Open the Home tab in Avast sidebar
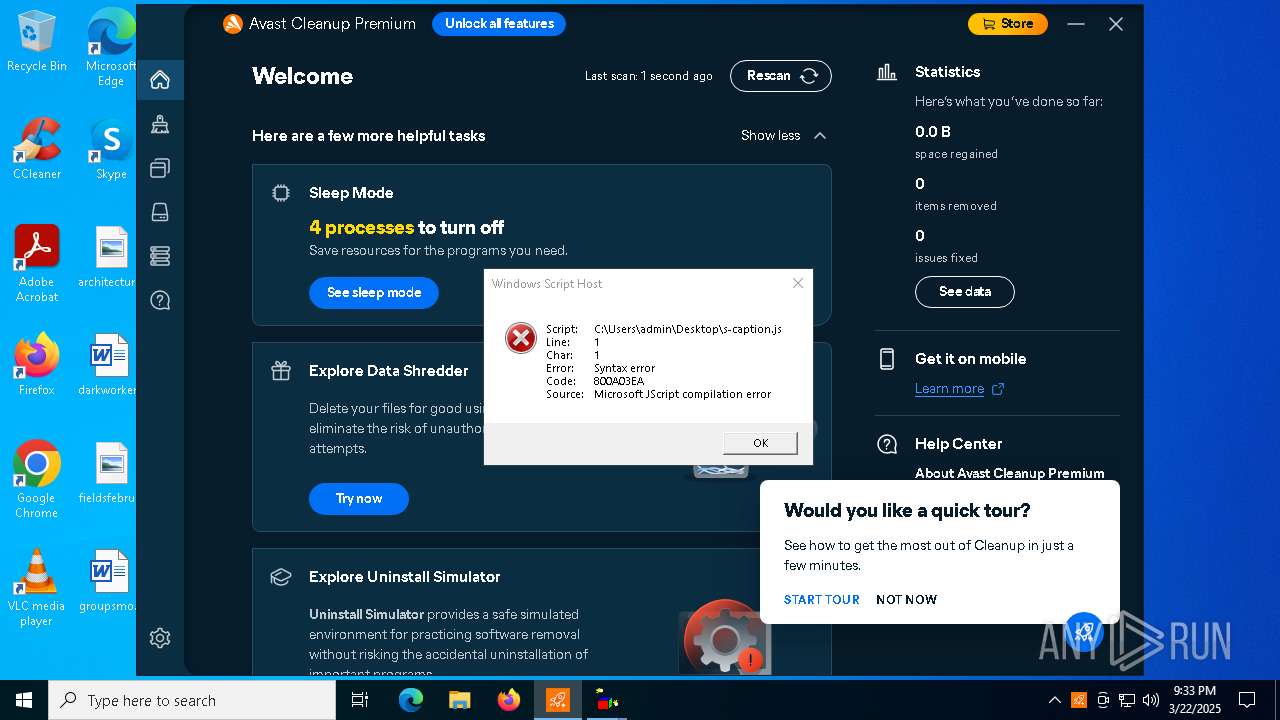This screenshot has width=1280, height=720. click(160, 80)
